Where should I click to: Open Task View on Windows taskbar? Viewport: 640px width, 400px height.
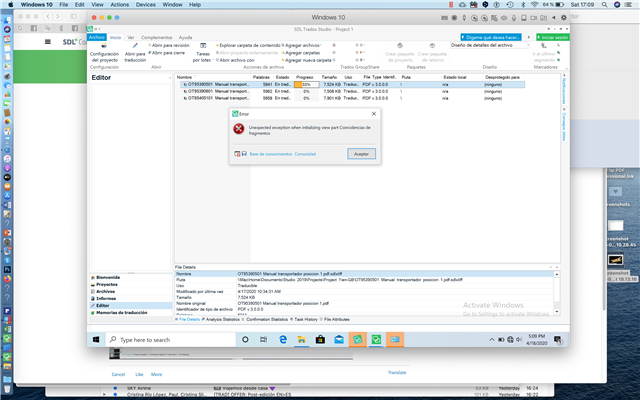pos(264,340)
